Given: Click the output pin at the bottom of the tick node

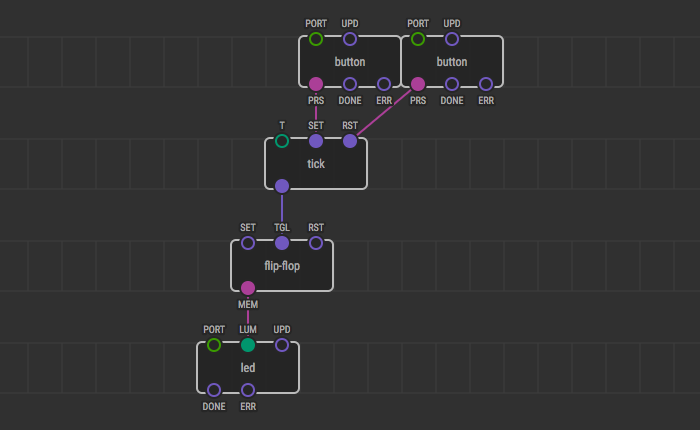Looking at the screenshot, I should pos(282,186).
